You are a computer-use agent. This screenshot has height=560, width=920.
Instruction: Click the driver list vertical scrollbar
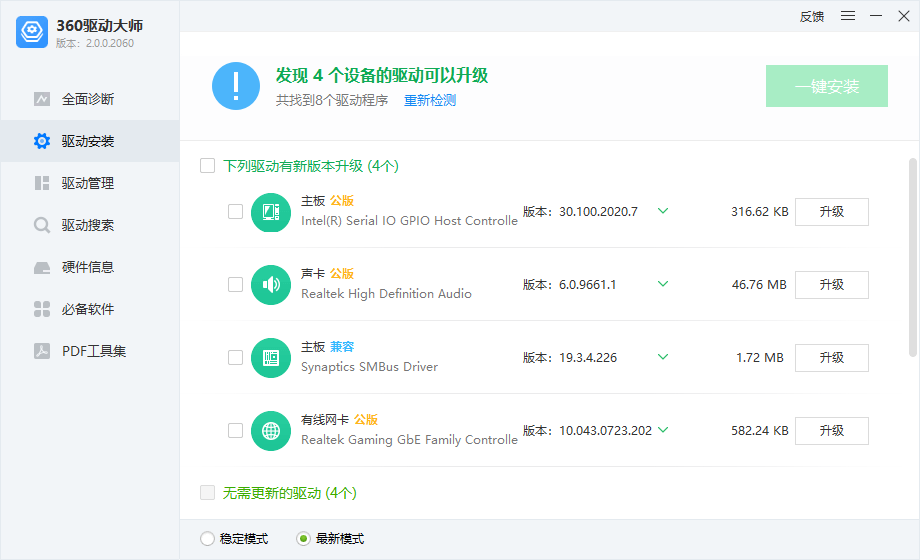click(912, 257)
